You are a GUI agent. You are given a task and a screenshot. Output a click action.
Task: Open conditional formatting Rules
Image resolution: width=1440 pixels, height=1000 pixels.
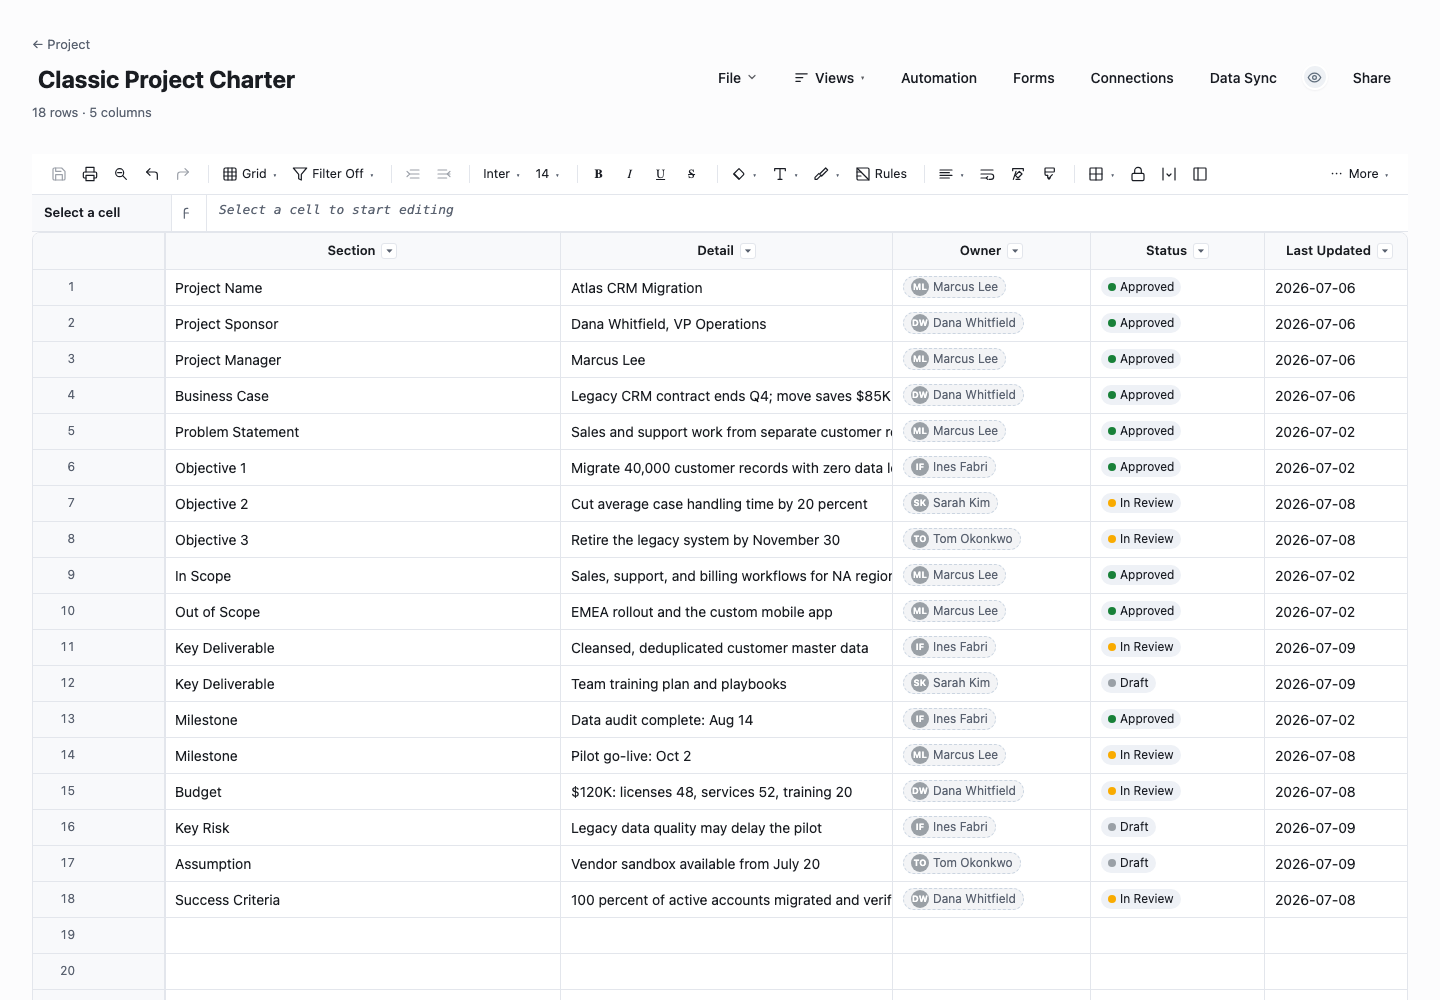881,174
